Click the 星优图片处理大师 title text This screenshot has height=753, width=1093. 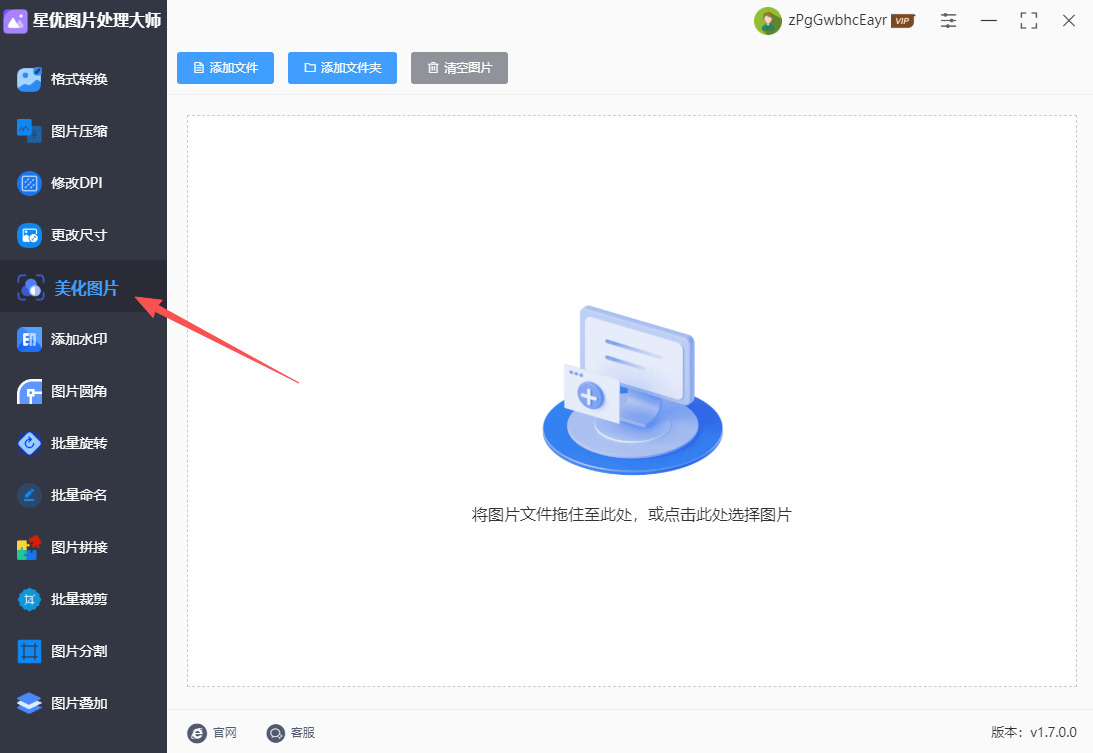pyautogui.click(x=97, y=20)
